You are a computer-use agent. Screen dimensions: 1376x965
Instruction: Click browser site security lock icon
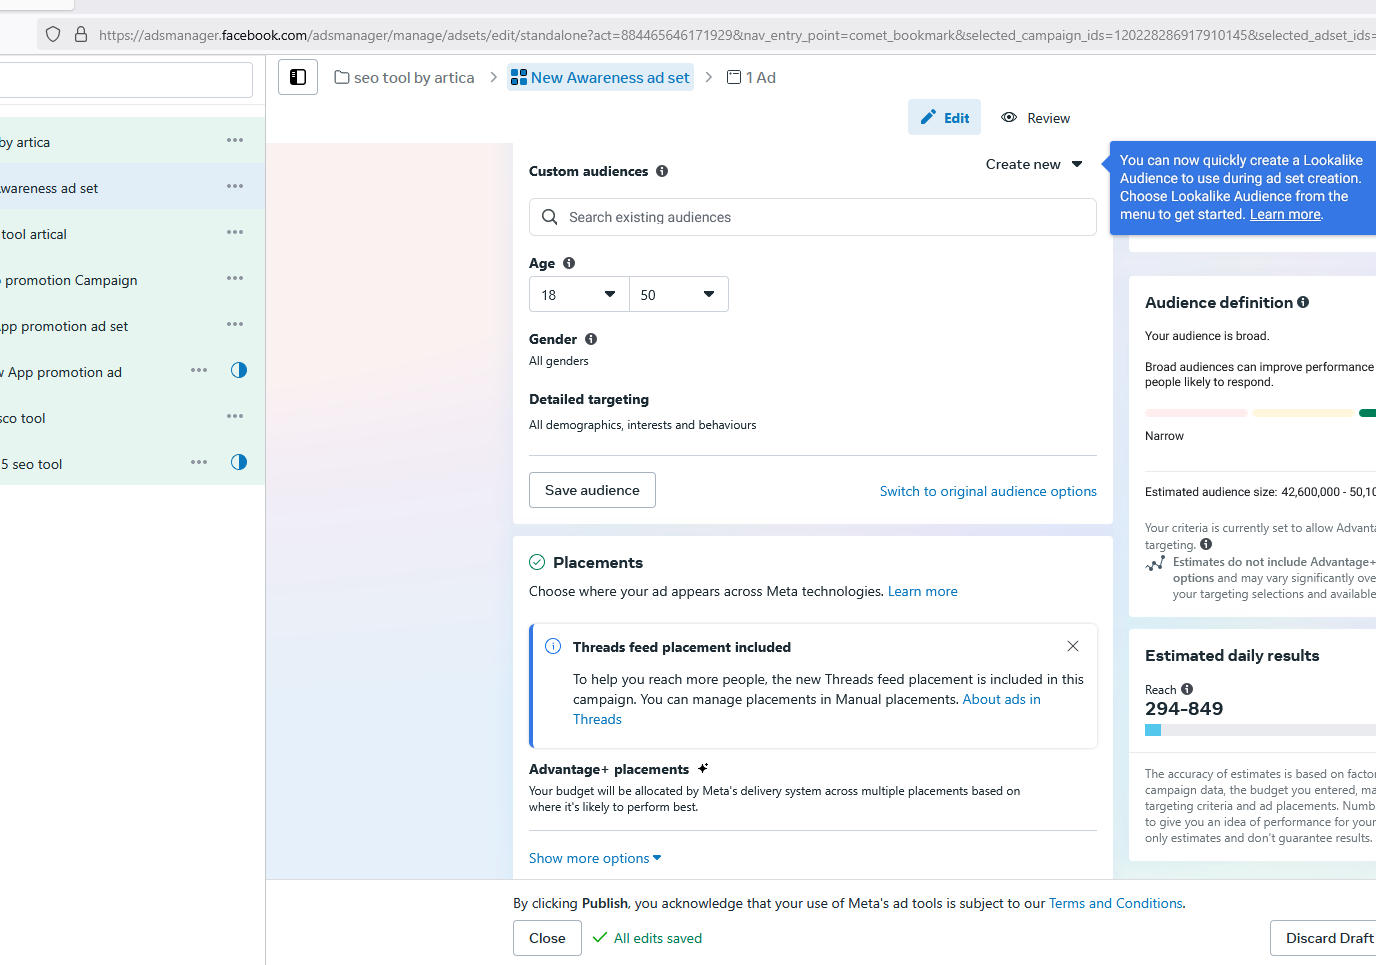coord(81,35)
